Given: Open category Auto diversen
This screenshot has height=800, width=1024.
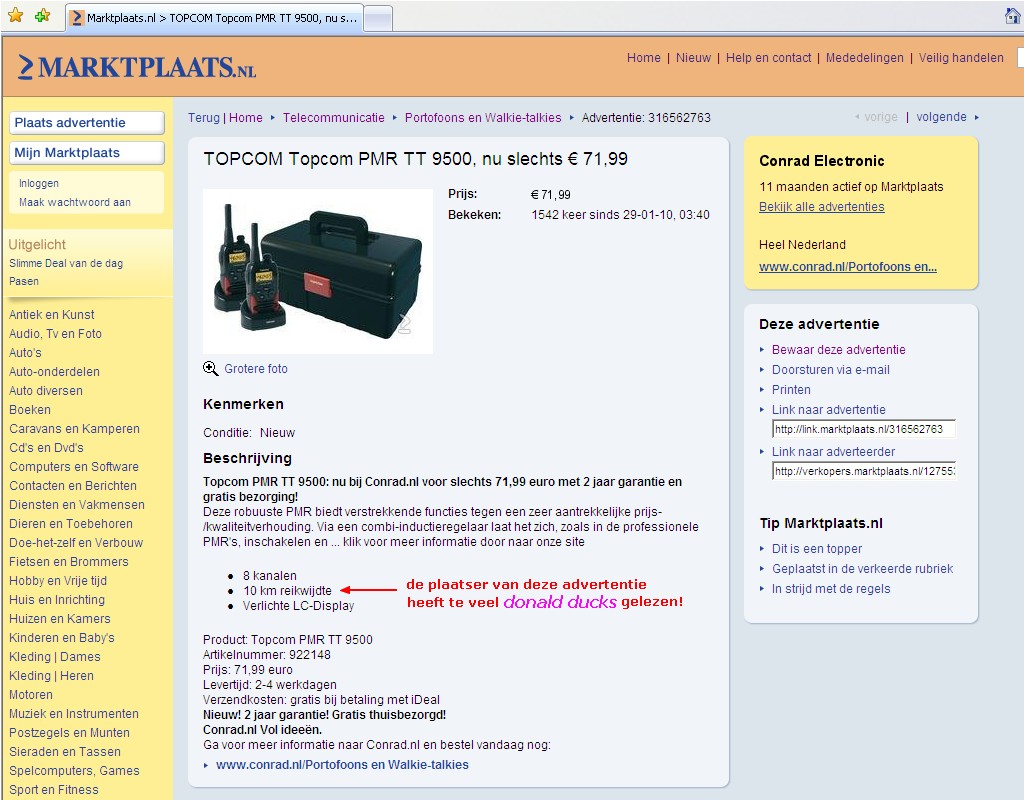Looking at the screenshot, I should [46, 391].
